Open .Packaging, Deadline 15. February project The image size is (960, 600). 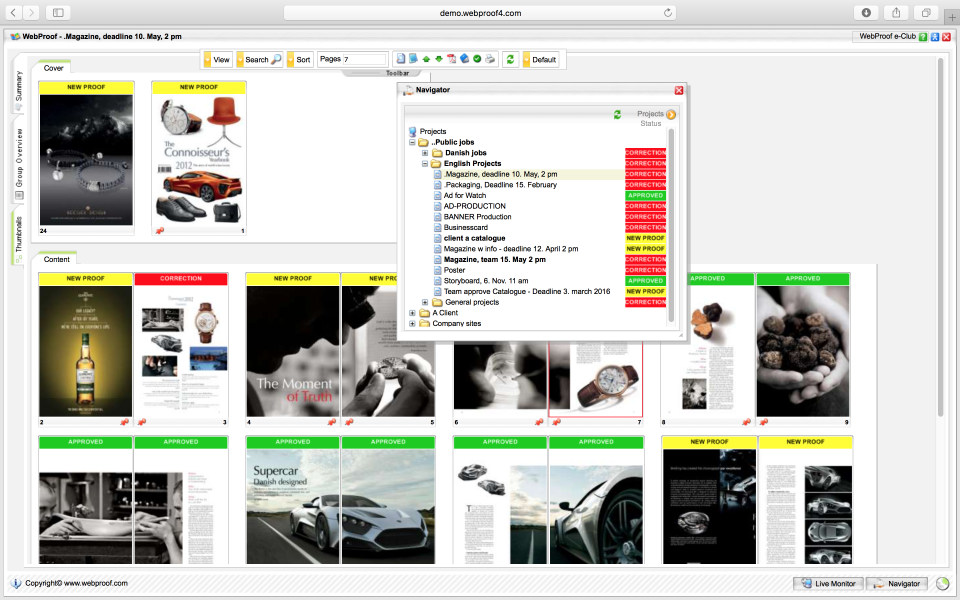coord(500,185)
